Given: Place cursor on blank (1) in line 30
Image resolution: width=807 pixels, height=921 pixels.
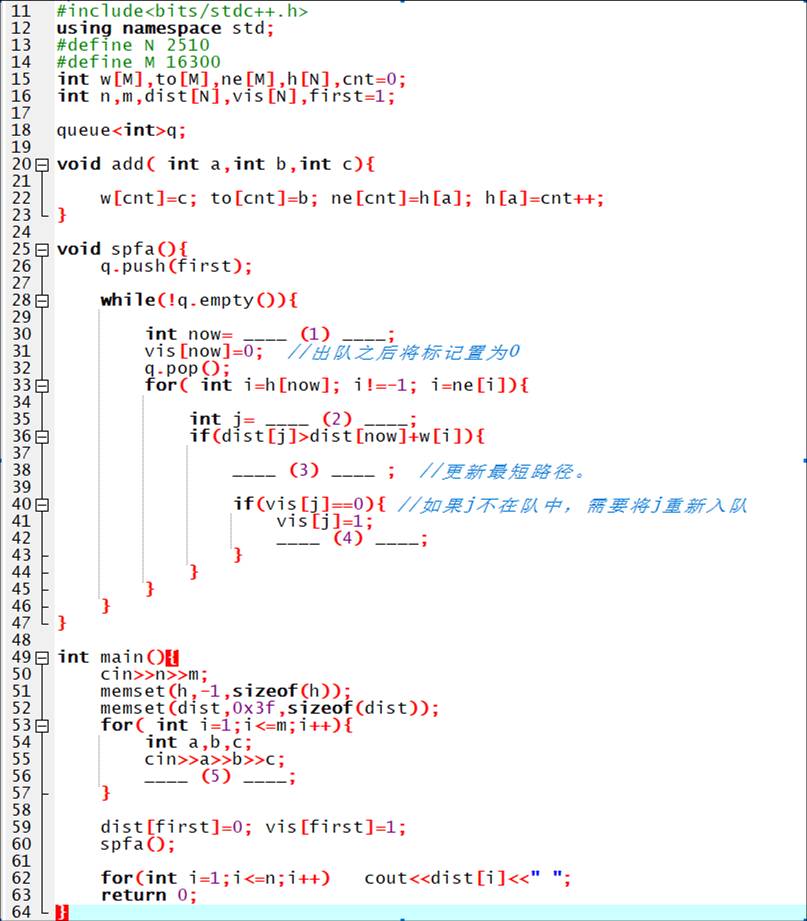Looking at the screenshot, I should [315, 334].
